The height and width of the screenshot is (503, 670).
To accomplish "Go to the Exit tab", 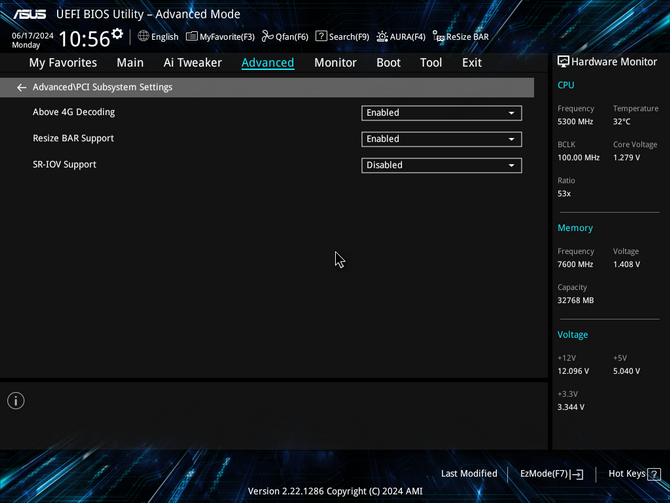I will (472, 63).
